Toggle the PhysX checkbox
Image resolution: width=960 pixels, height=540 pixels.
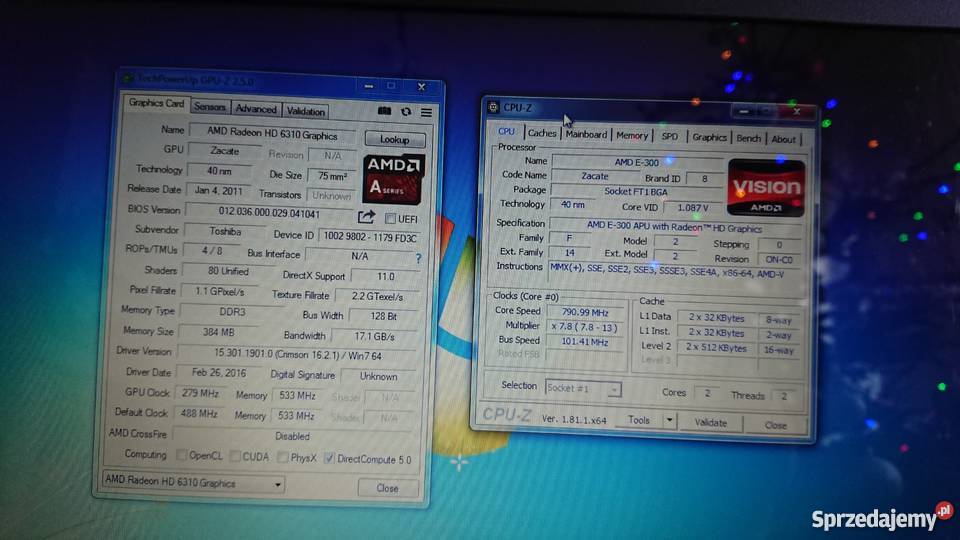pyautogui.click(x=282, y=457)
